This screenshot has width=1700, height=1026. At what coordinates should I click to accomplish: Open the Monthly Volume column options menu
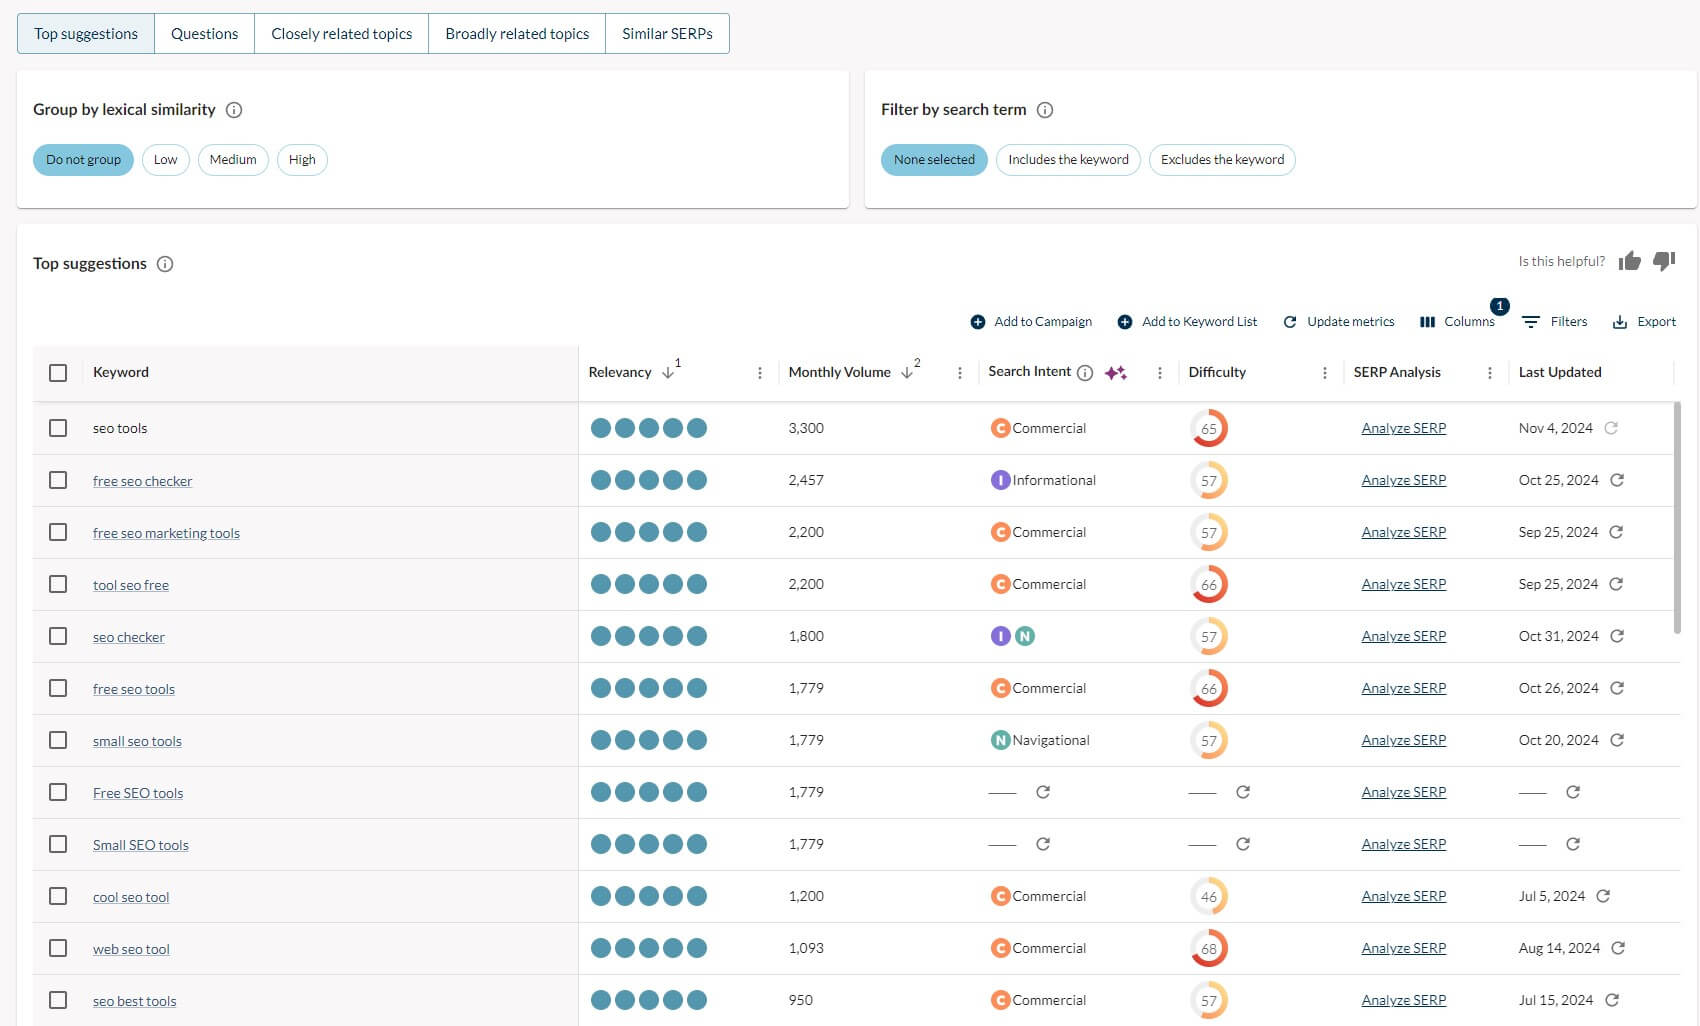coord(960,371)
